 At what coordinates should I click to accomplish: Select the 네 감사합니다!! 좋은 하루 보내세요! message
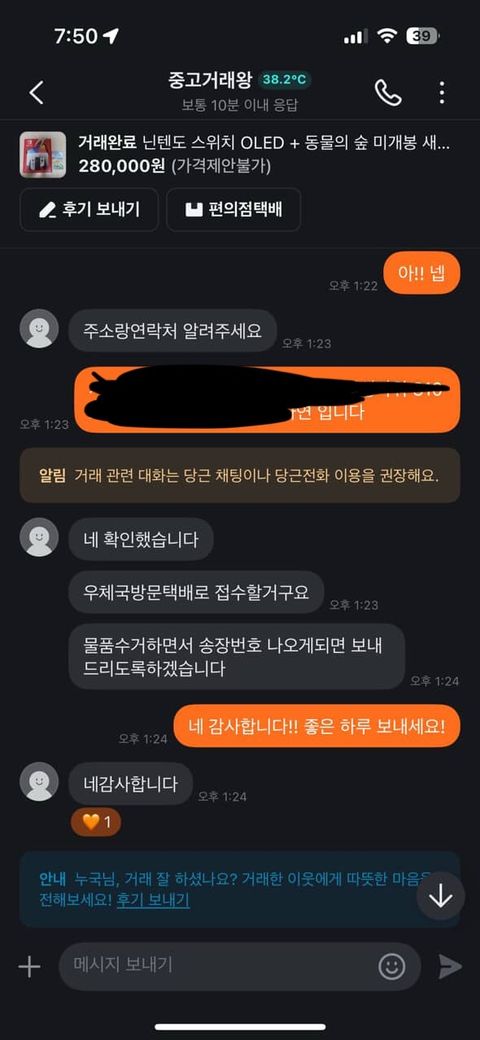[317, 723]
